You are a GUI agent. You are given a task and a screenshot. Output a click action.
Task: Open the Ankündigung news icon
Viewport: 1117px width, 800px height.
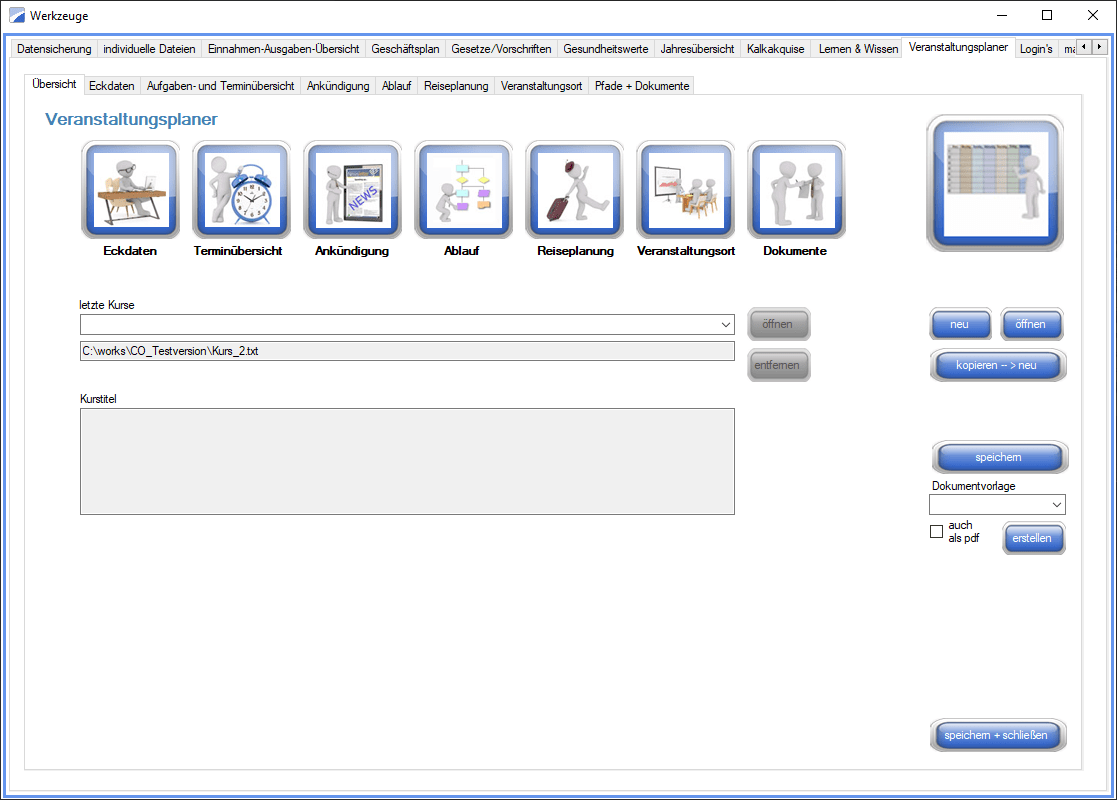pos(352,189)
